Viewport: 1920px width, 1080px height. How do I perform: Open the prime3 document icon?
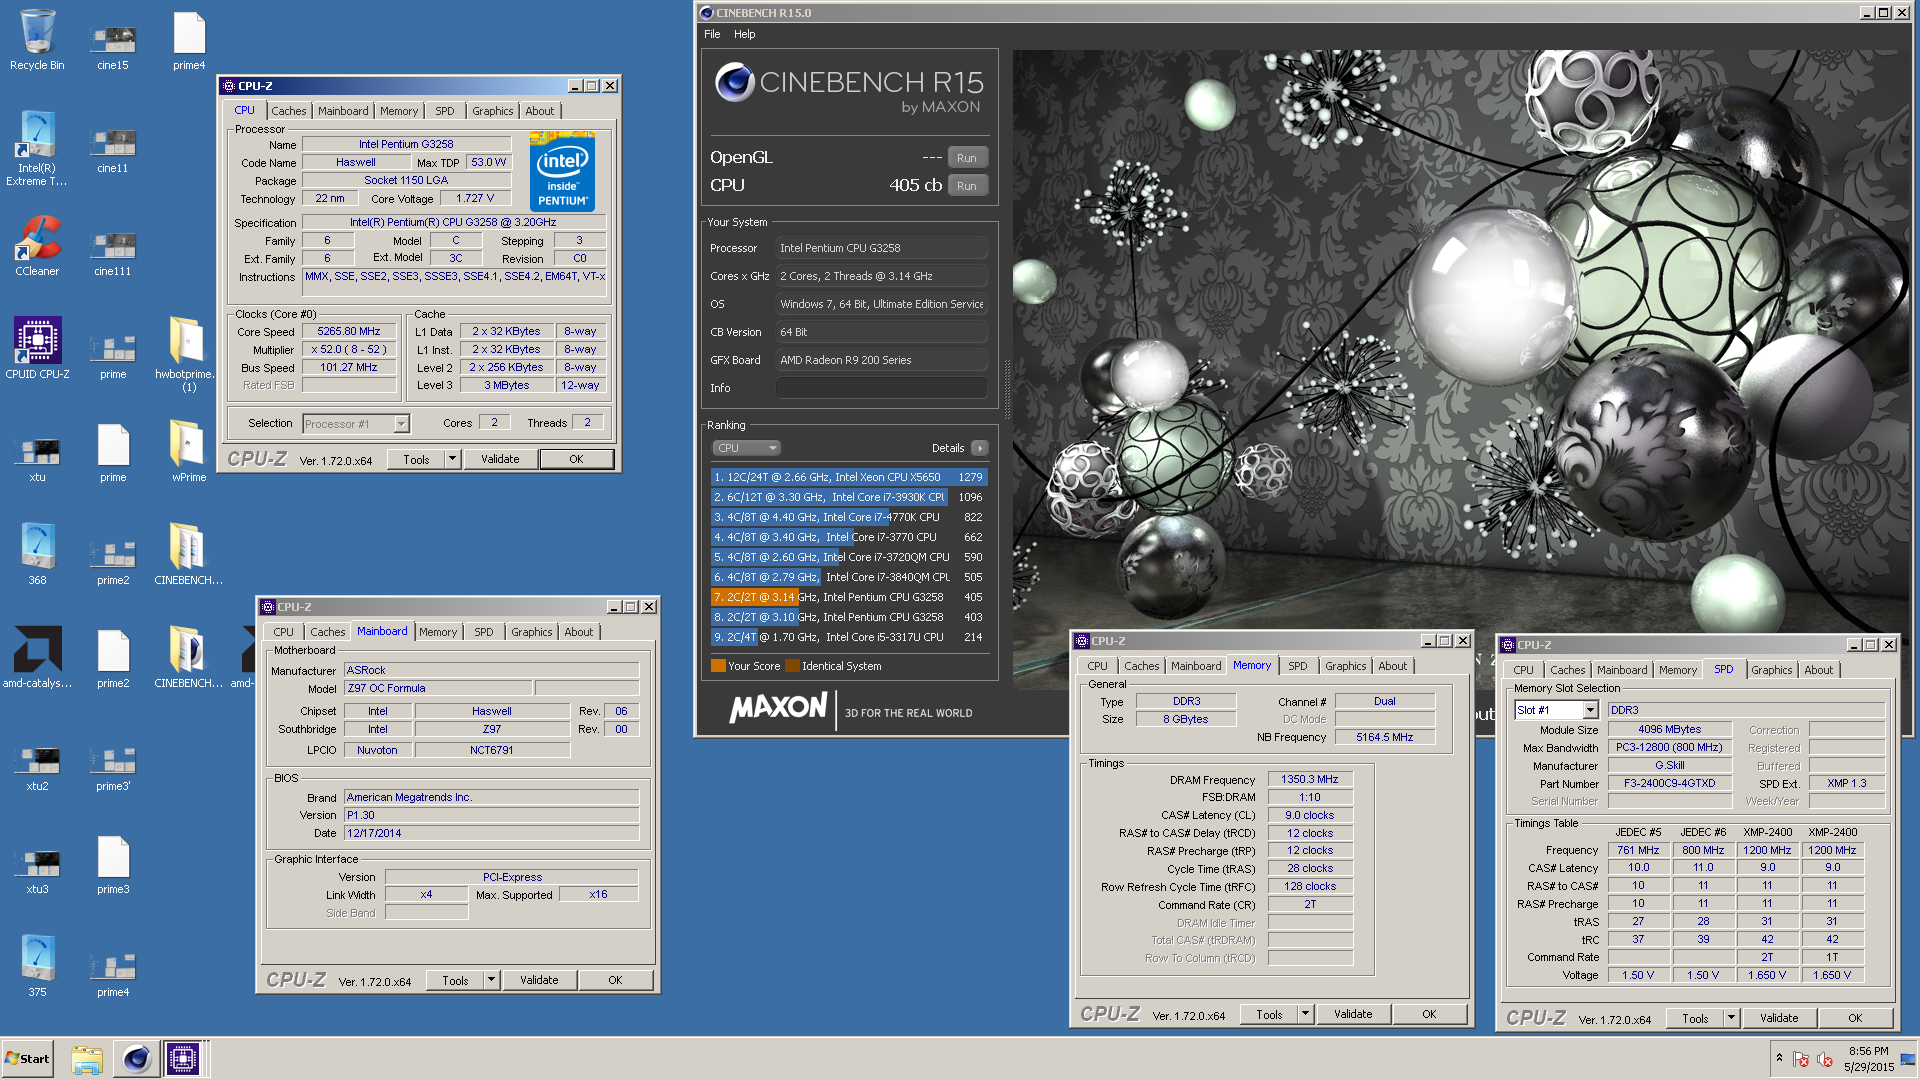coord(113,864)
